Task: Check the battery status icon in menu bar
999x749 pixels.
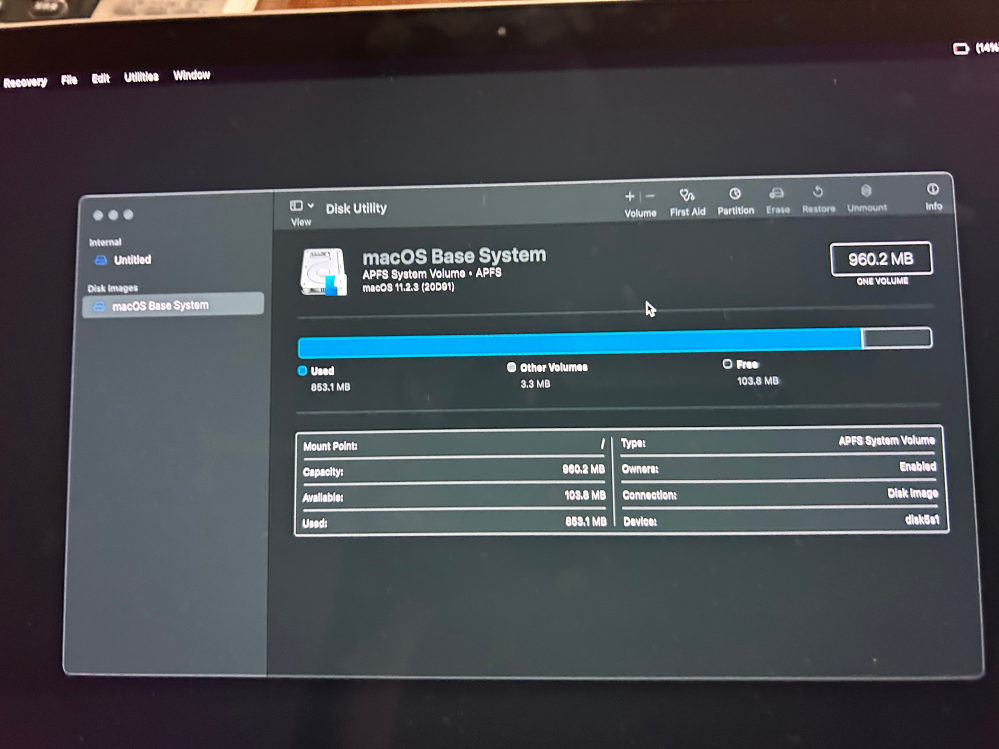Action: point(960,48)
